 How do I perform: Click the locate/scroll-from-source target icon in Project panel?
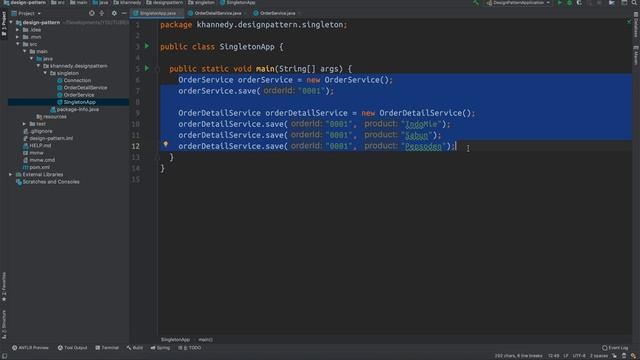point(91,13)
